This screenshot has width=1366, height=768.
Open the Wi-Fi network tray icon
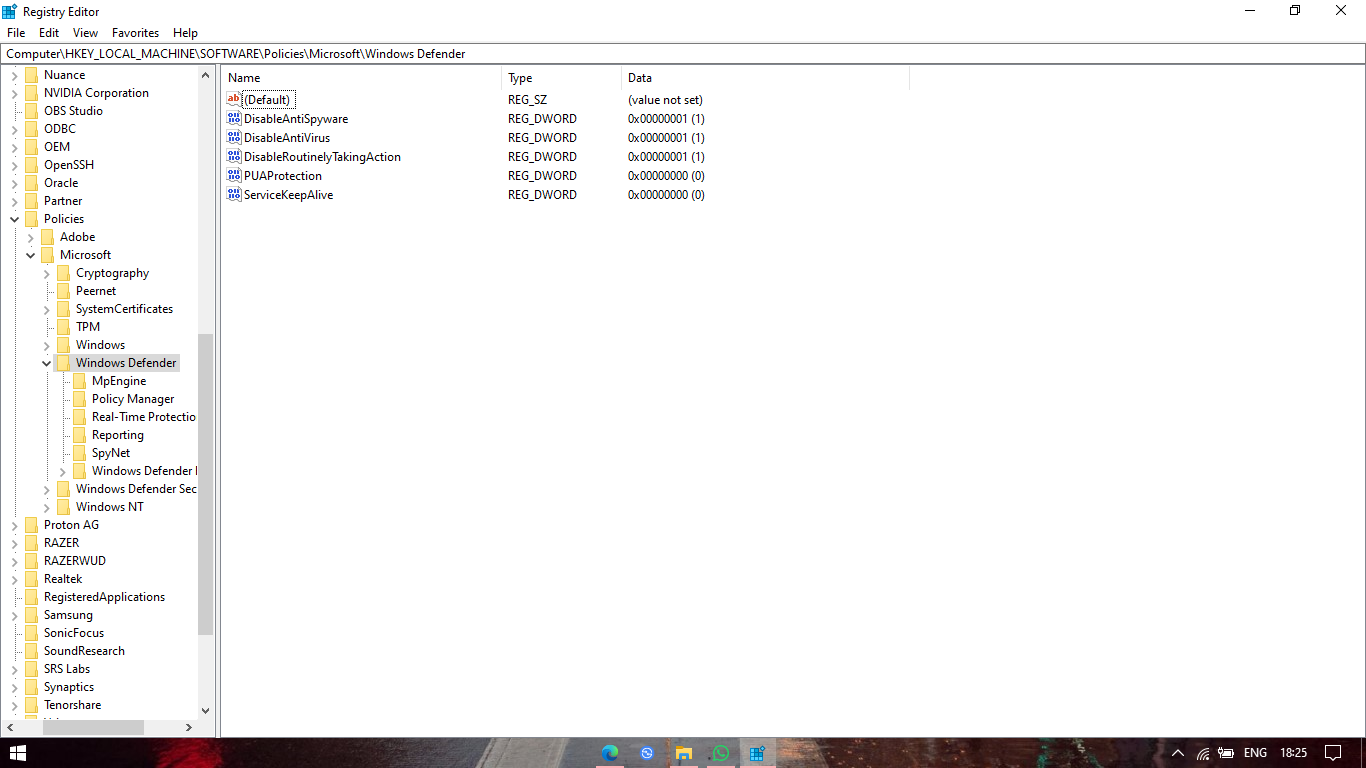point(1203,753)
